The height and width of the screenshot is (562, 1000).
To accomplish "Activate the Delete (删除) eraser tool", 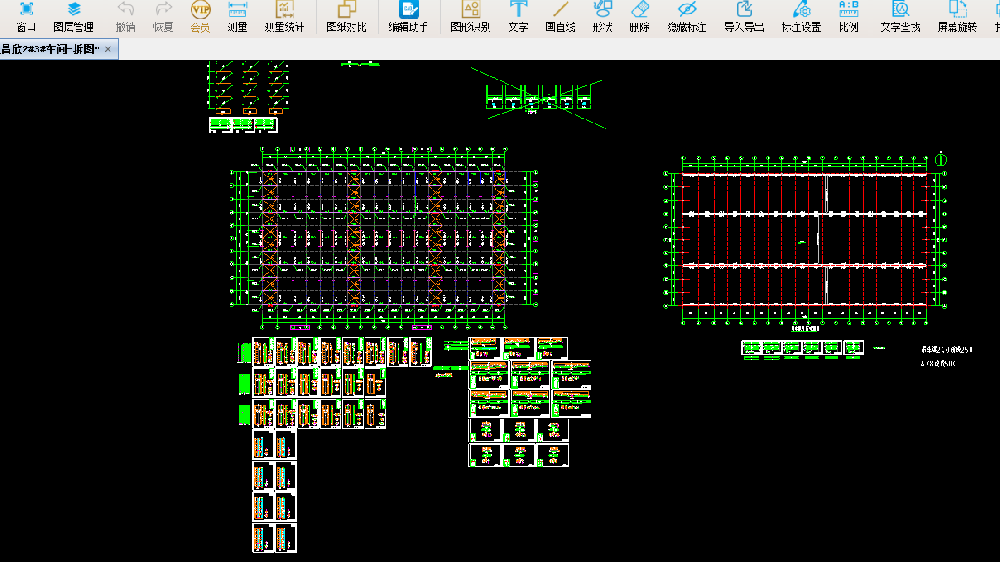I will point(640,16).
